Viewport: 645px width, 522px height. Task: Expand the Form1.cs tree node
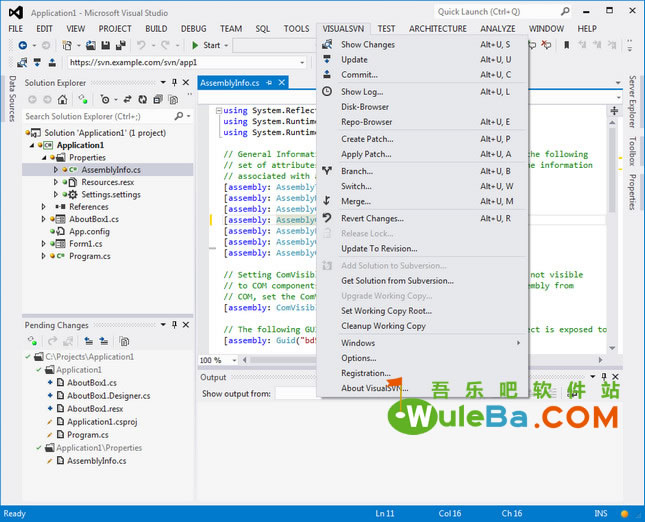44,244
